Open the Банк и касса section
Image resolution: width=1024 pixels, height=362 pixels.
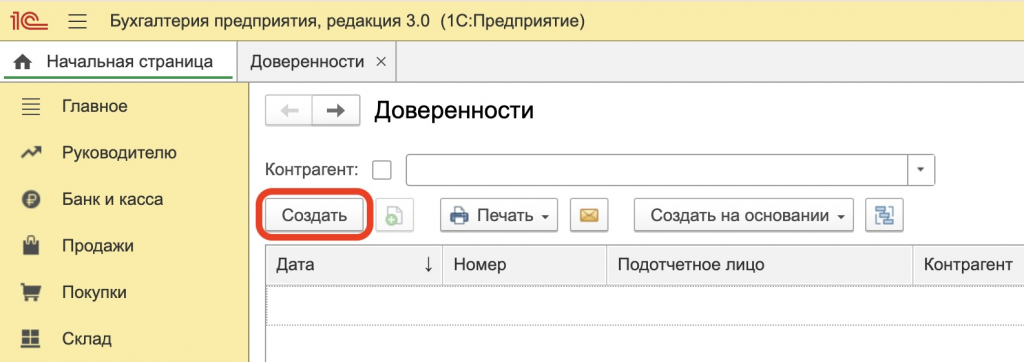(112, 199)
